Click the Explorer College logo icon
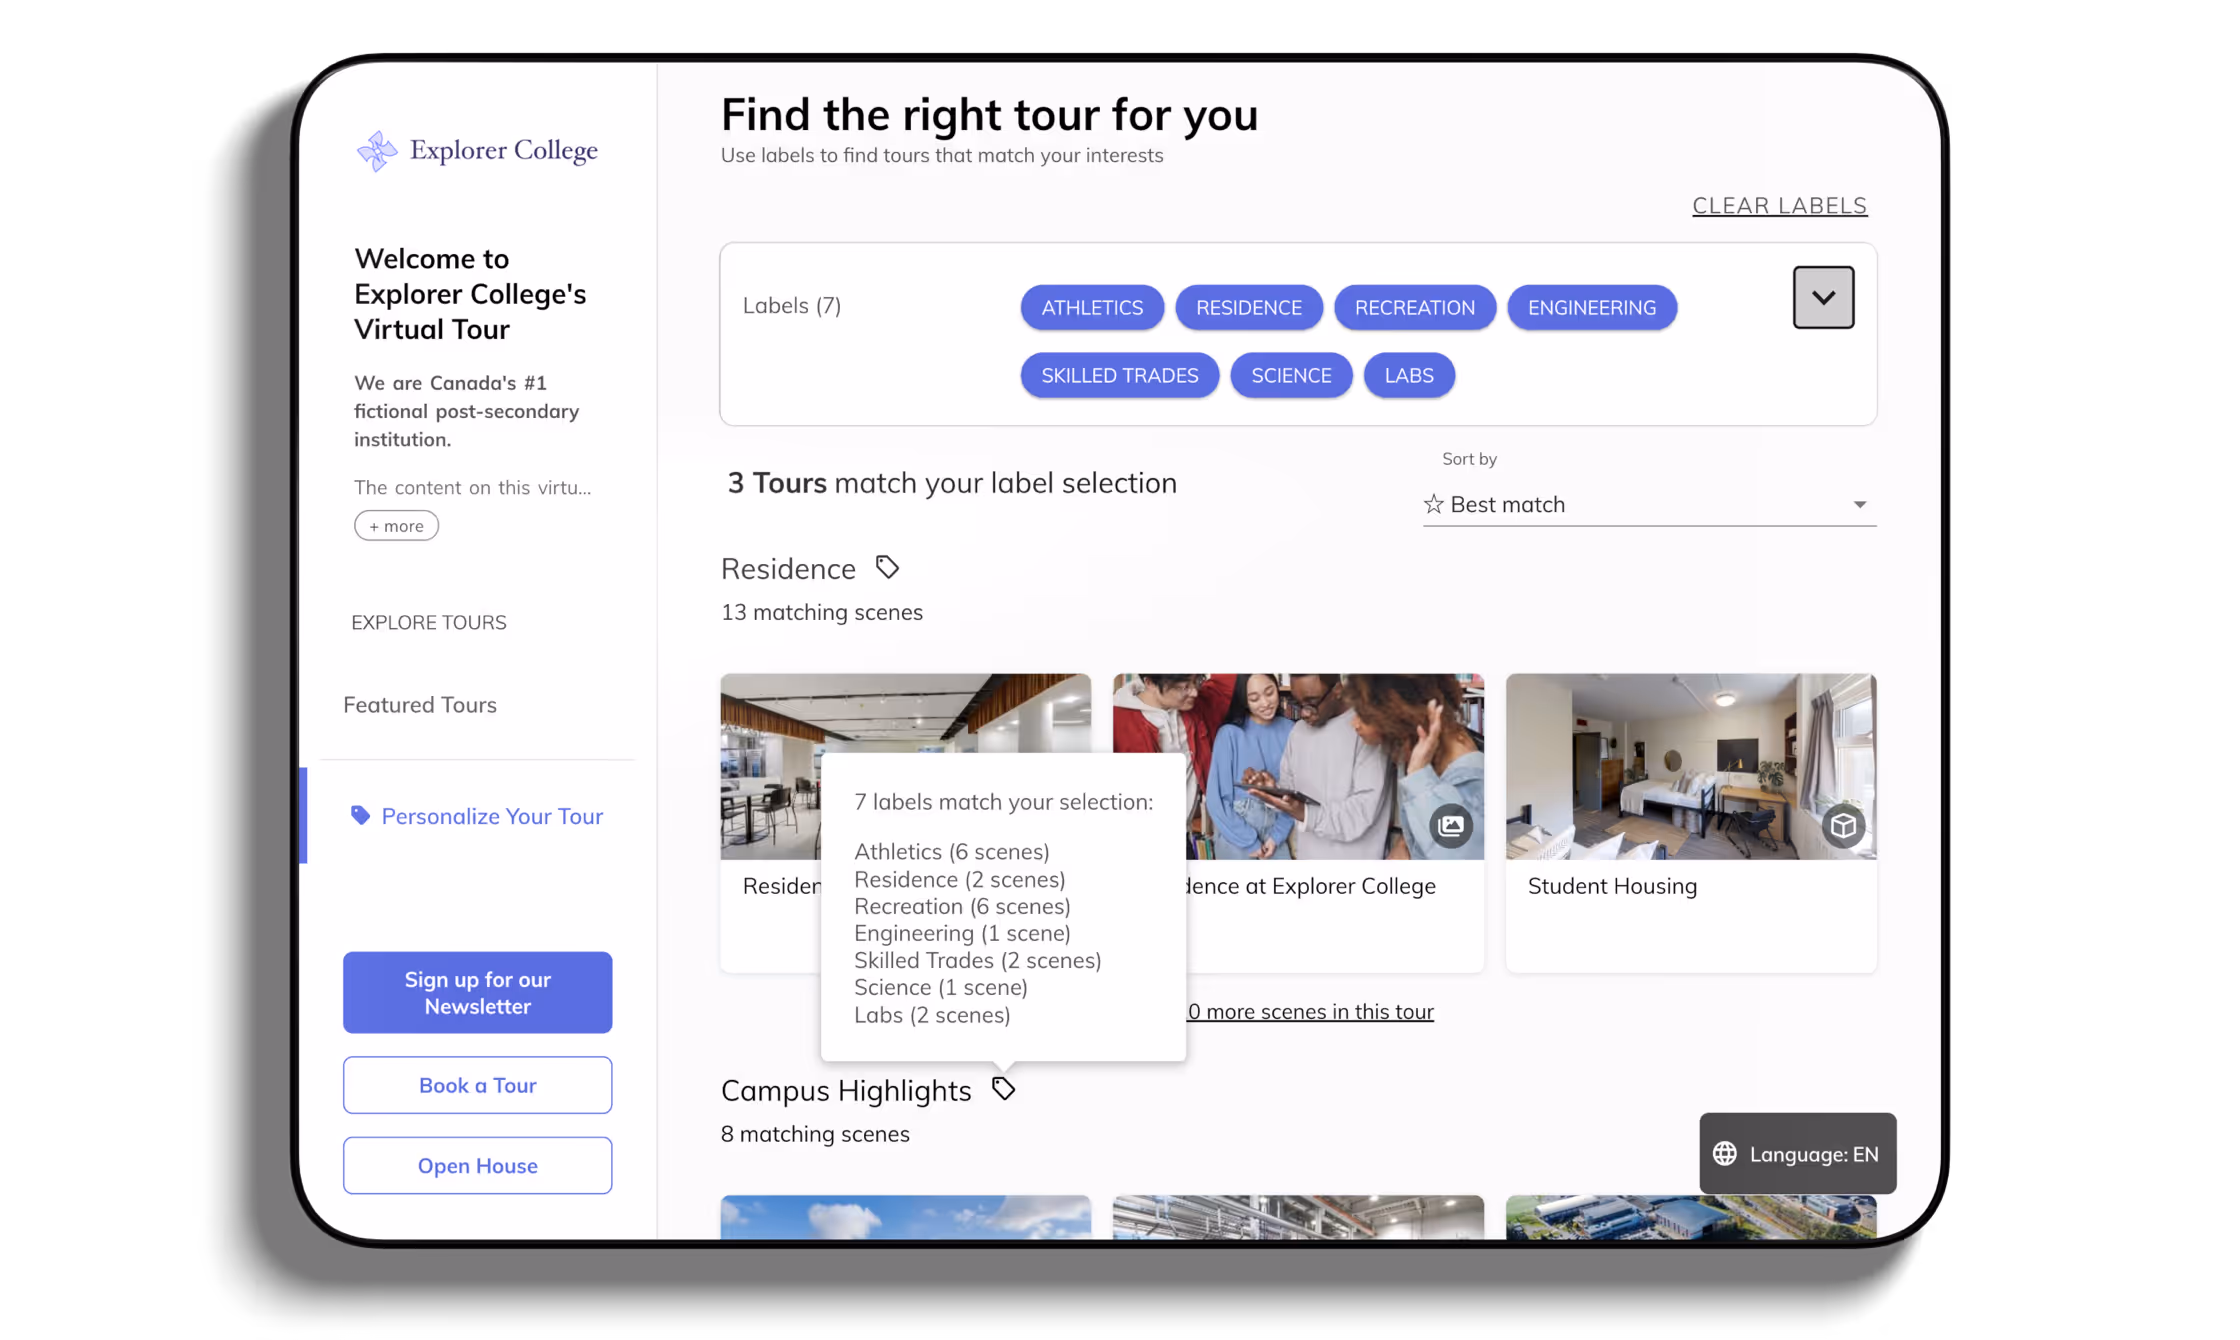Screen dimensions: 2240x1340 click(377, 151)
